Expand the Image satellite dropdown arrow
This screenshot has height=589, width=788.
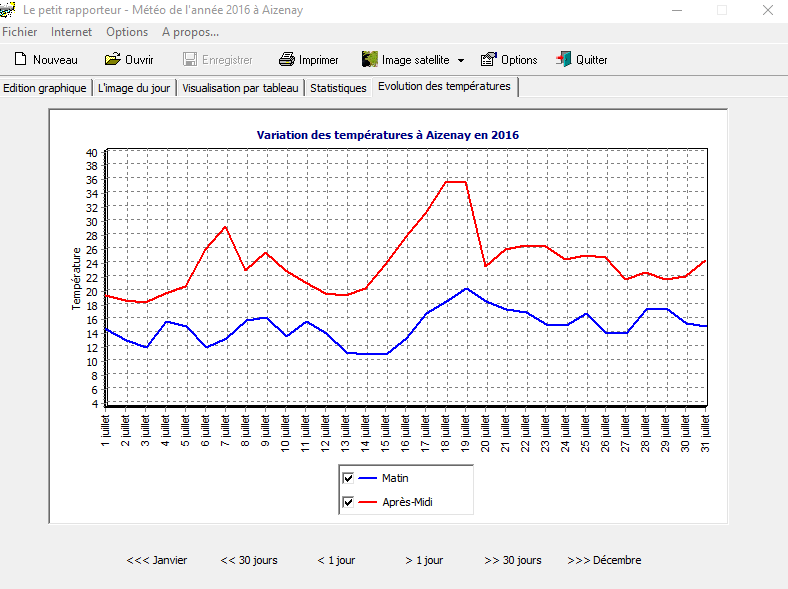[x=460, y=61]
